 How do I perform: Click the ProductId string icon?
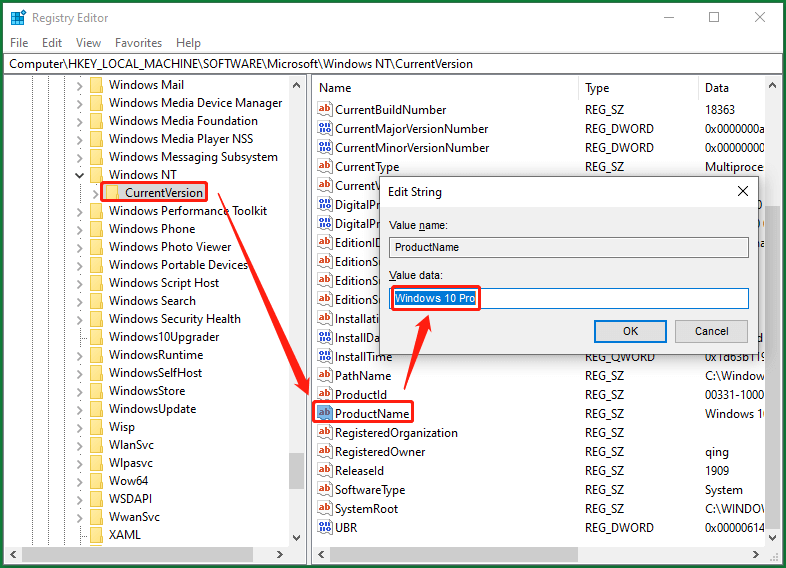324,394
